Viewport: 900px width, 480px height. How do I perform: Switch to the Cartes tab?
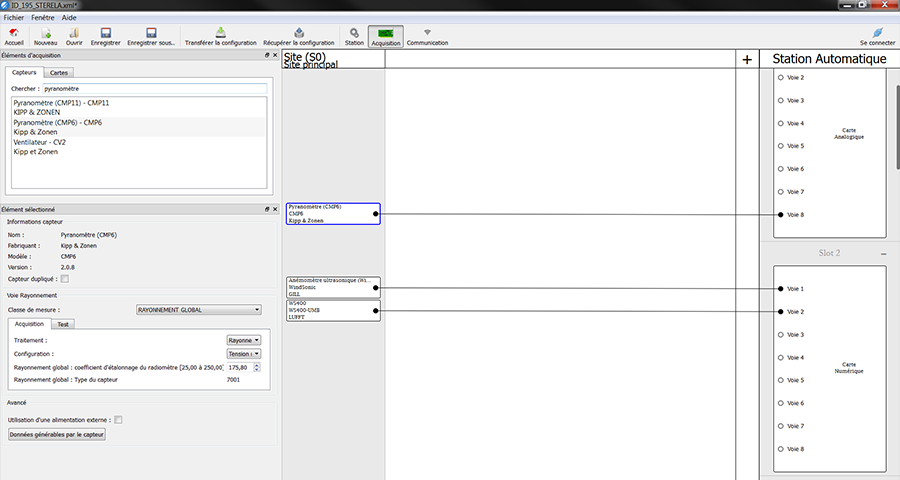59,72
